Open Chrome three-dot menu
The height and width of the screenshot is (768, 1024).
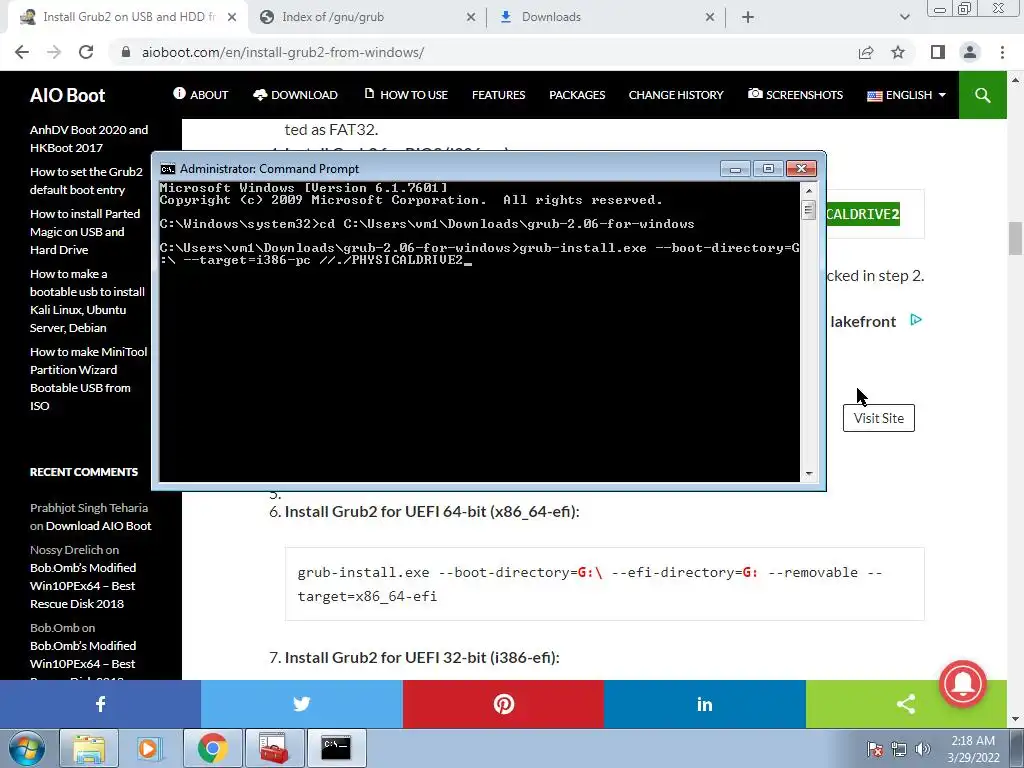[1002, 52]
